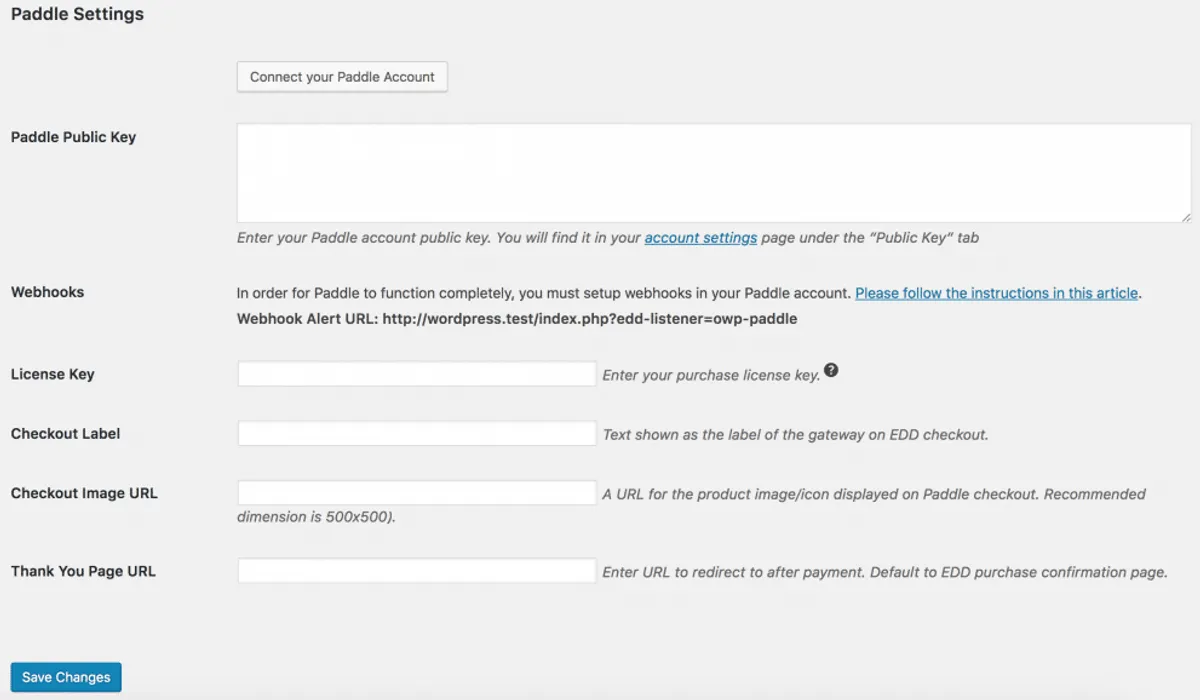Click the Thank You Page URL field
This screenshot has width=1200, height=700.
417,571
